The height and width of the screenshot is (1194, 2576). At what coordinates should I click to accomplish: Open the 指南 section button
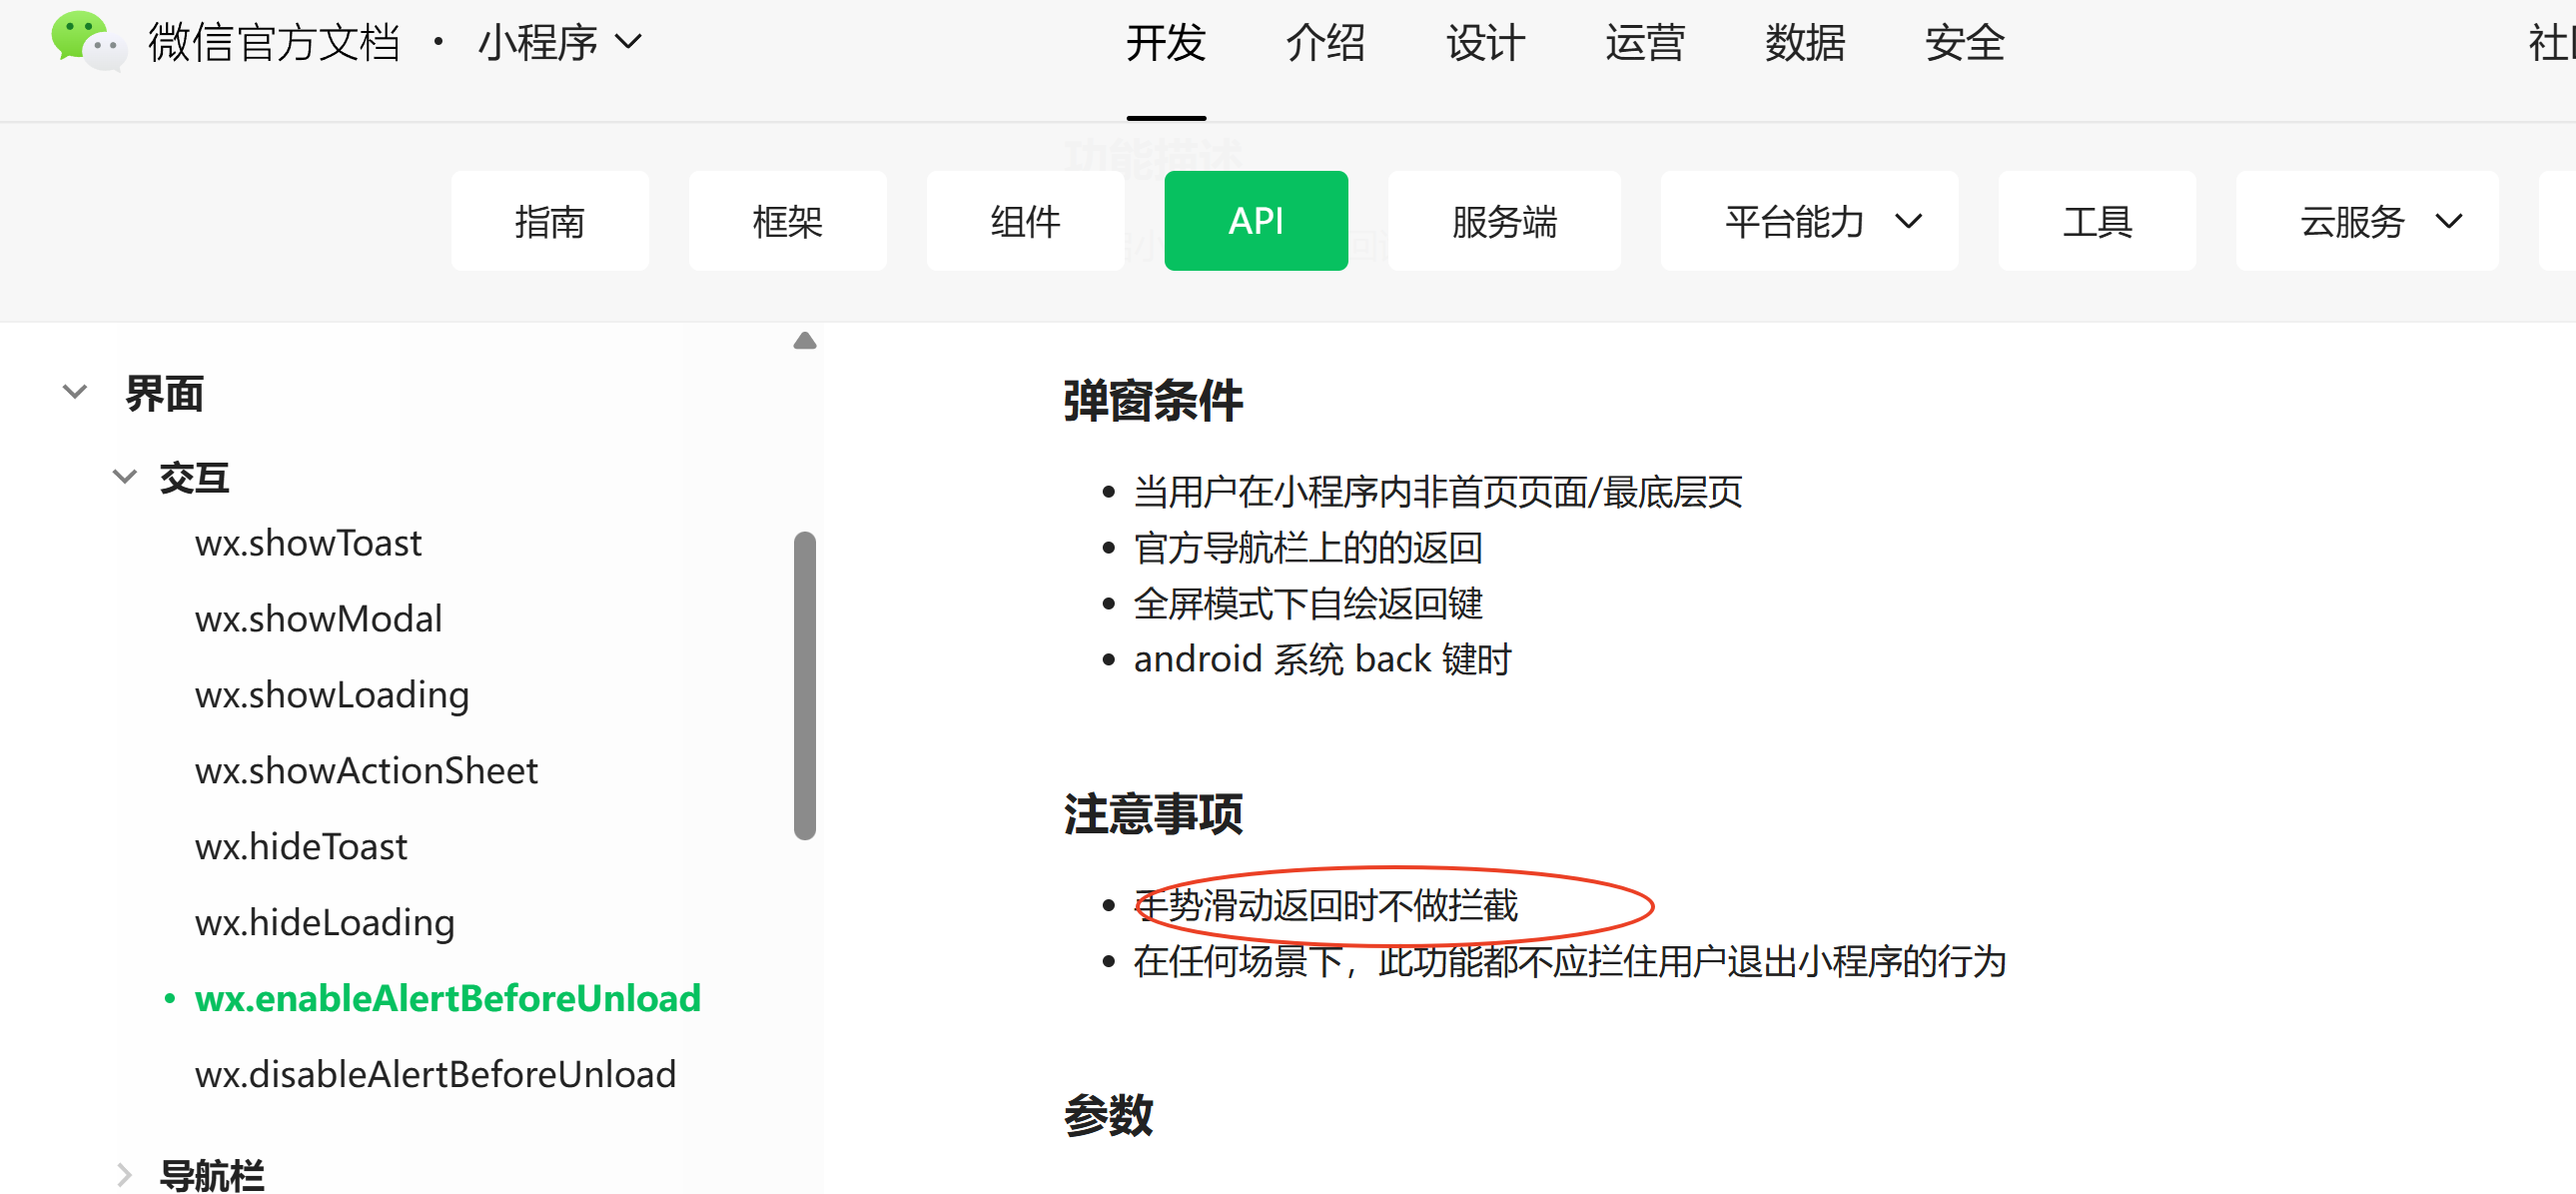549,221
